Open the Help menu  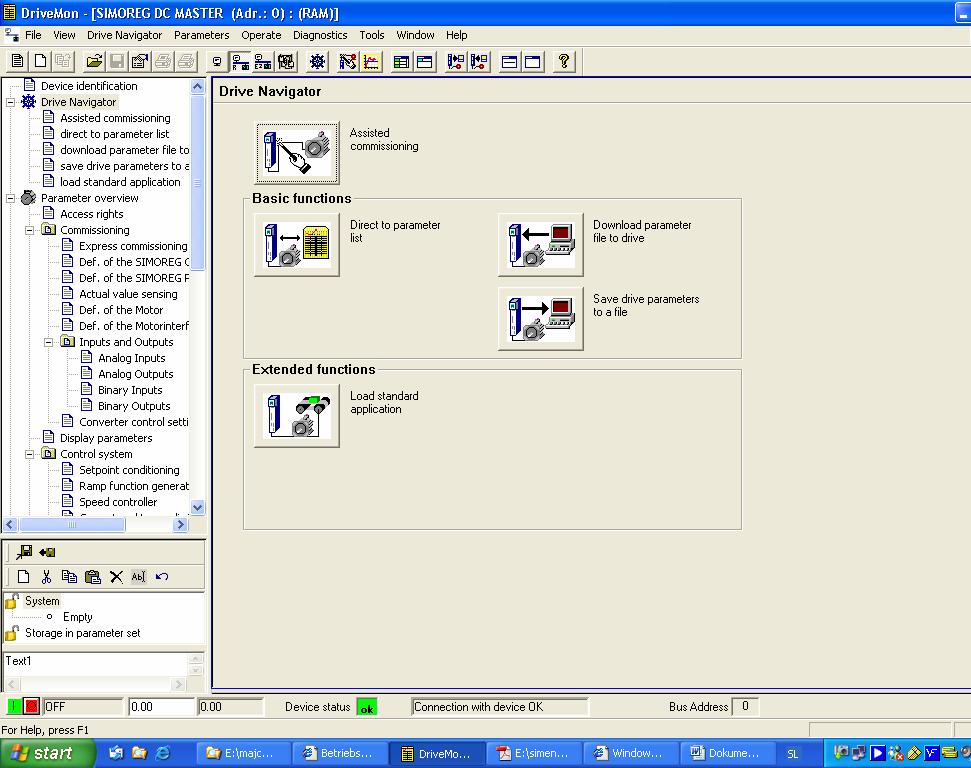coord(456,35)
